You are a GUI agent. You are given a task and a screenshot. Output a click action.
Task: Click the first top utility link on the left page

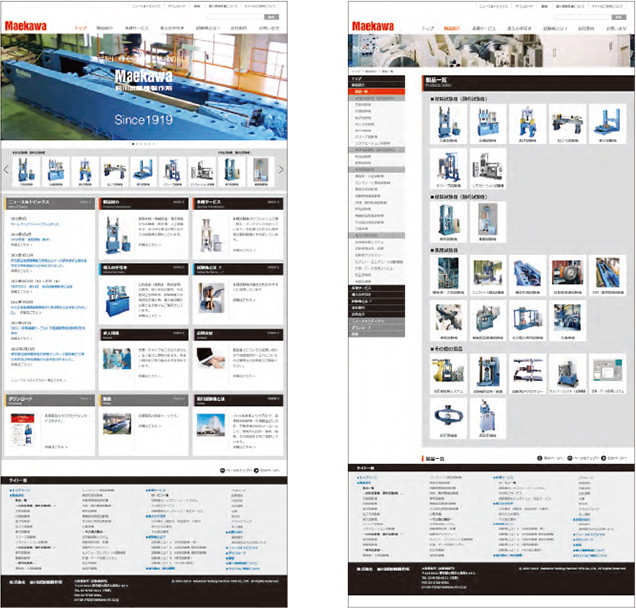coord(146,6)
